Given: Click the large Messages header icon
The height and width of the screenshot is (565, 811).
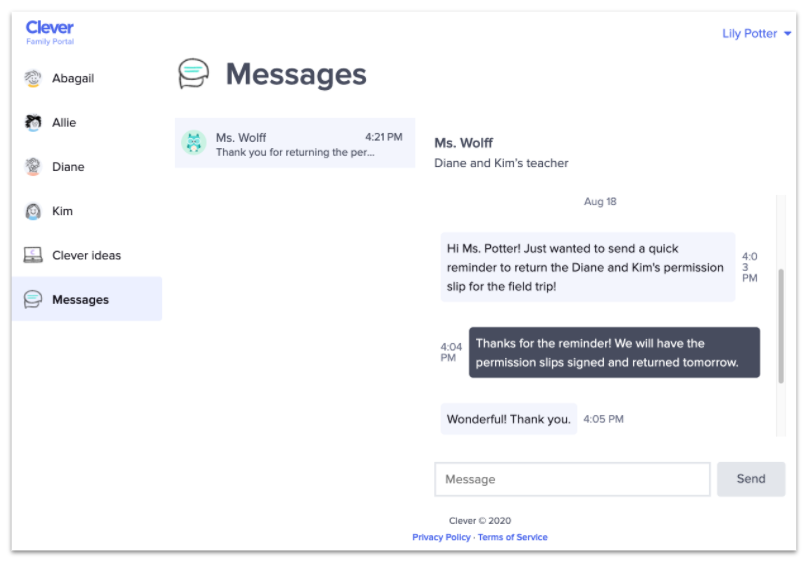Looking at the screenshot, I should [x=194, y=73].
